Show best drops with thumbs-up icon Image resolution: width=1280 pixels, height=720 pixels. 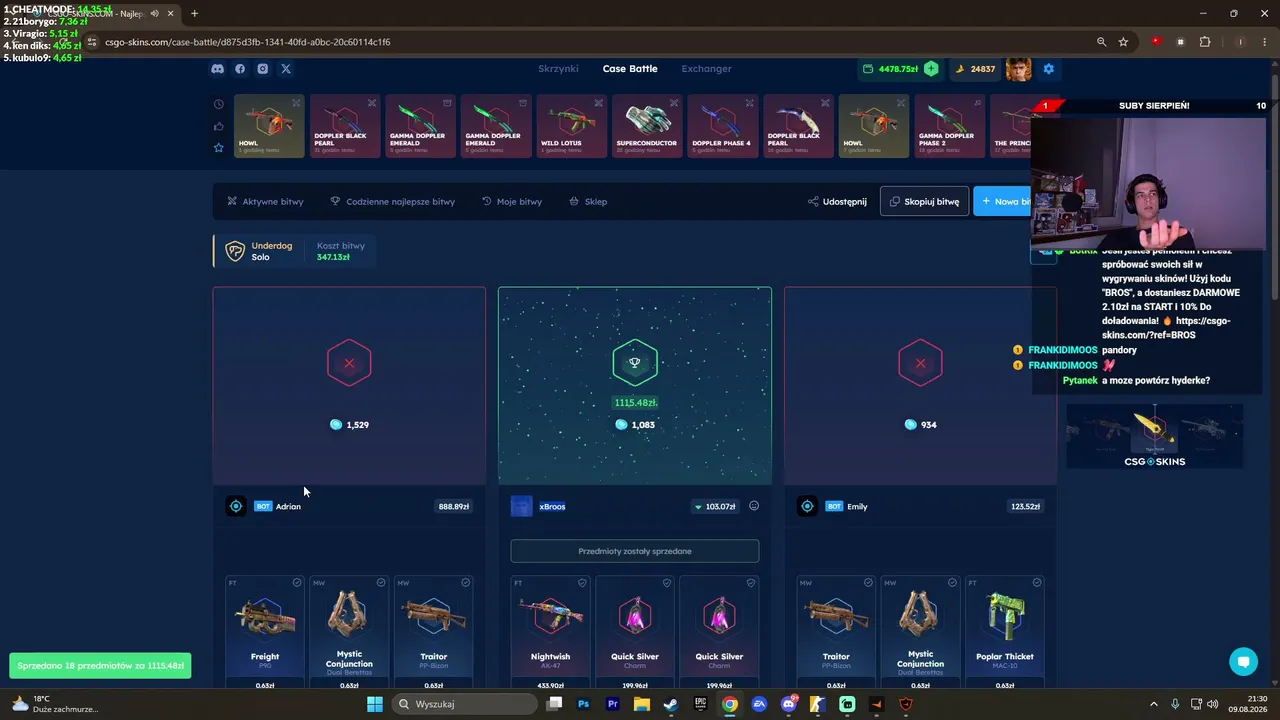click(x=219, y=126)
